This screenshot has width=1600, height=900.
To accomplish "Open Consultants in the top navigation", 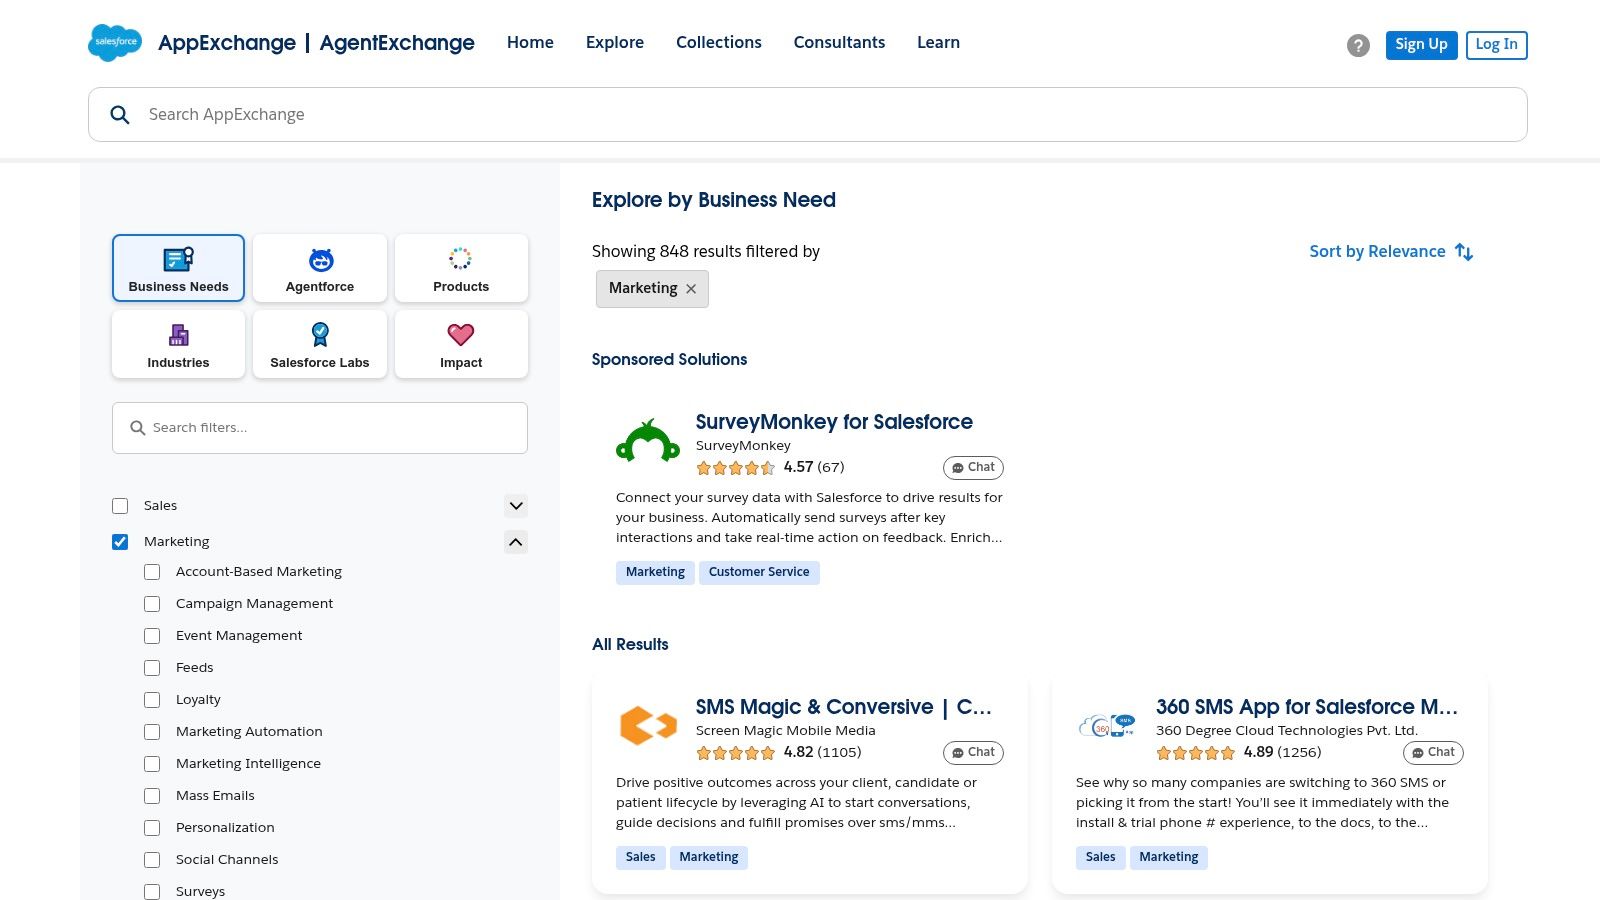I will (839, 43).
